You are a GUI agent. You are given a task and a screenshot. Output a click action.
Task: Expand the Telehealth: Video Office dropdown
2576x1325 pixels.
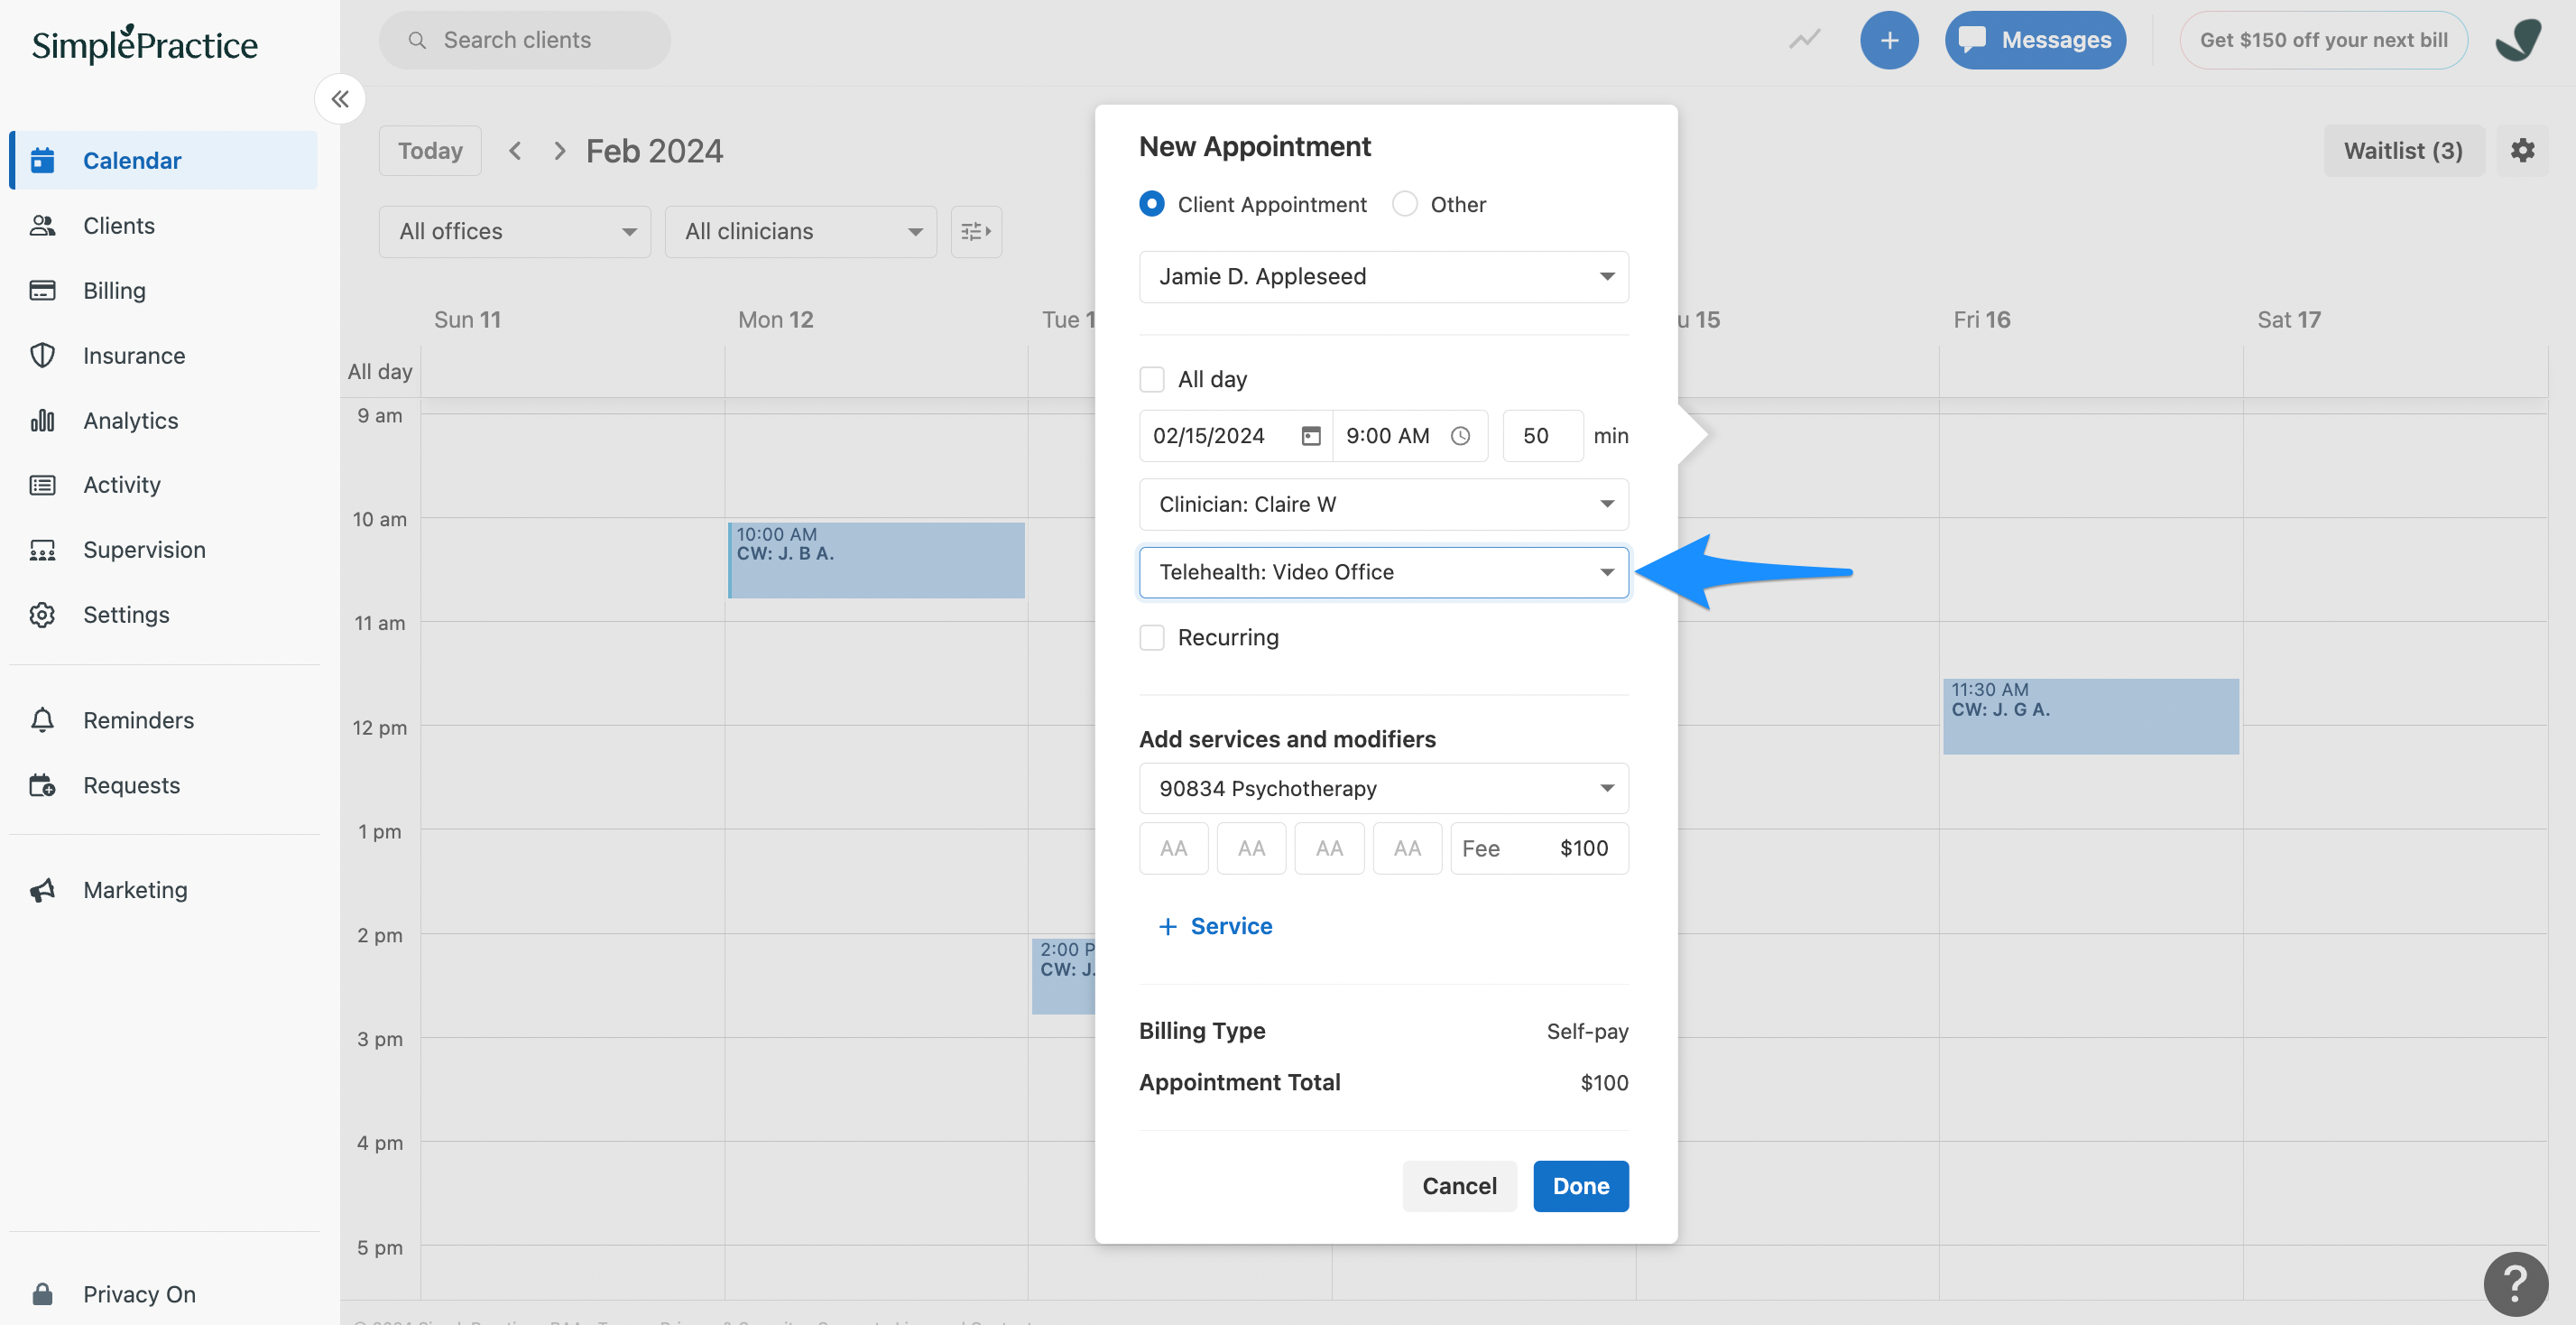coord(1383,572)
